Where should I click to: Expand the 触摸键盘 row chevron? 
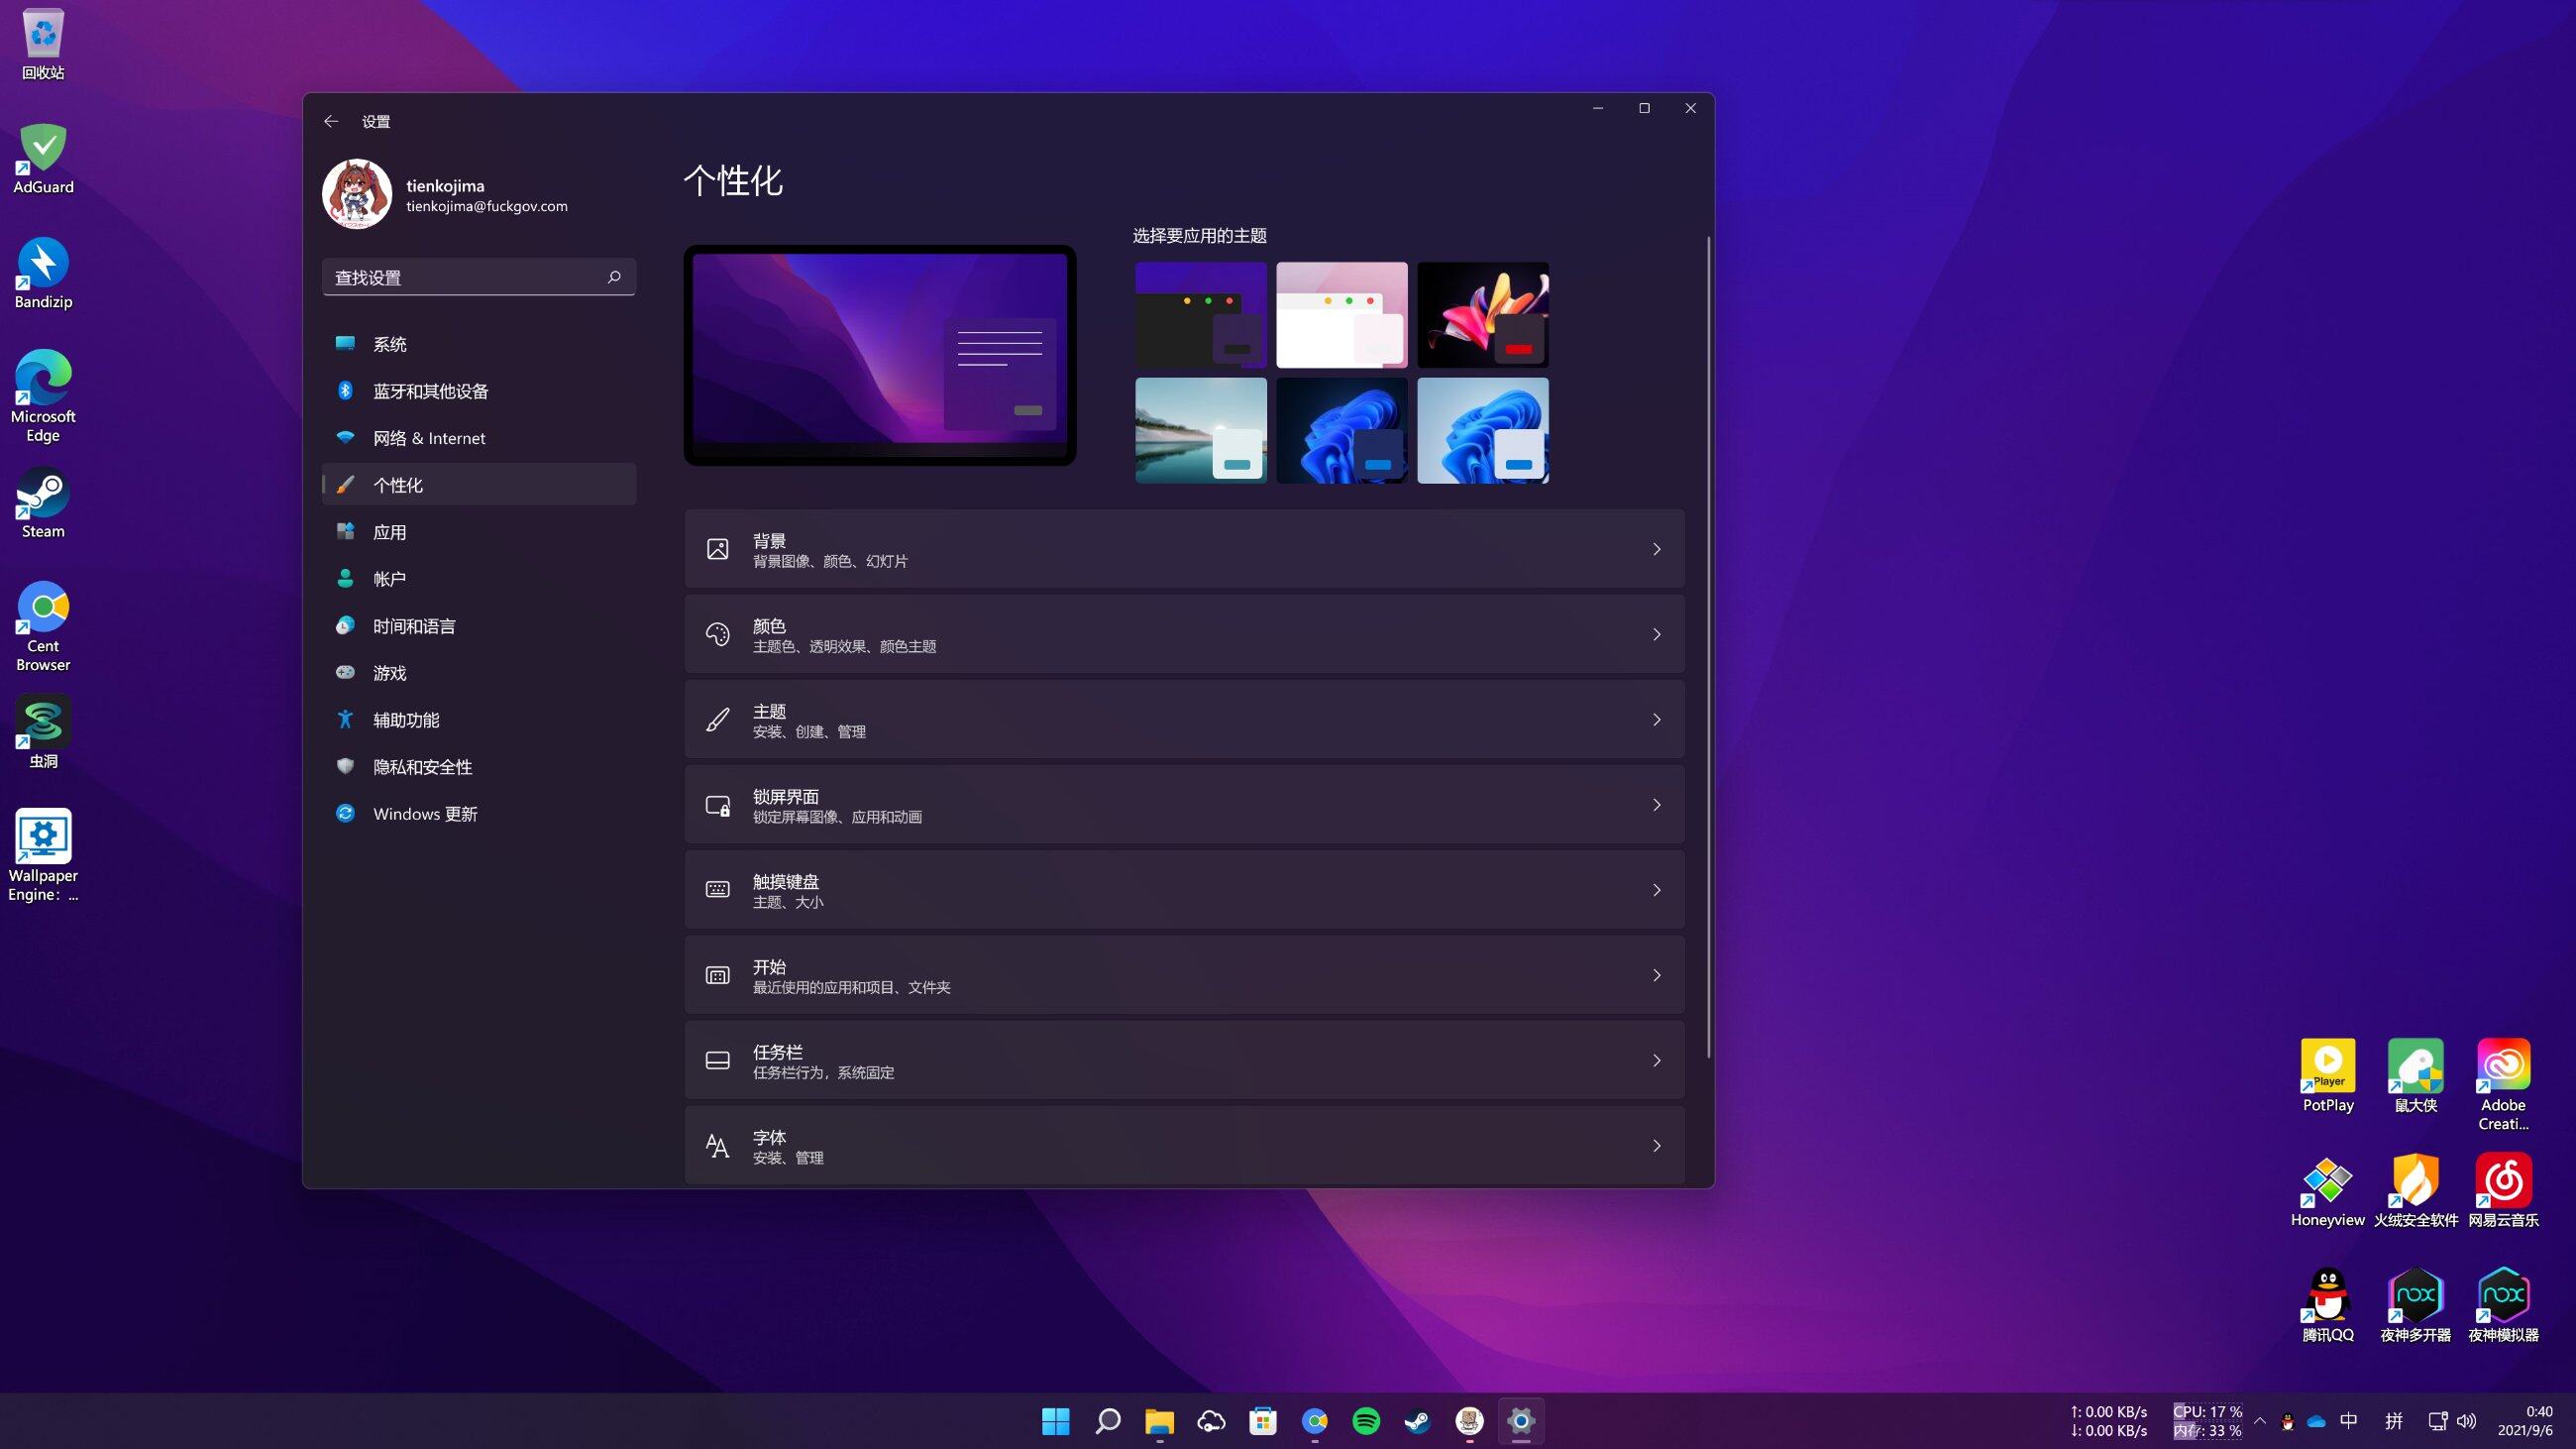coord(1656,890)
